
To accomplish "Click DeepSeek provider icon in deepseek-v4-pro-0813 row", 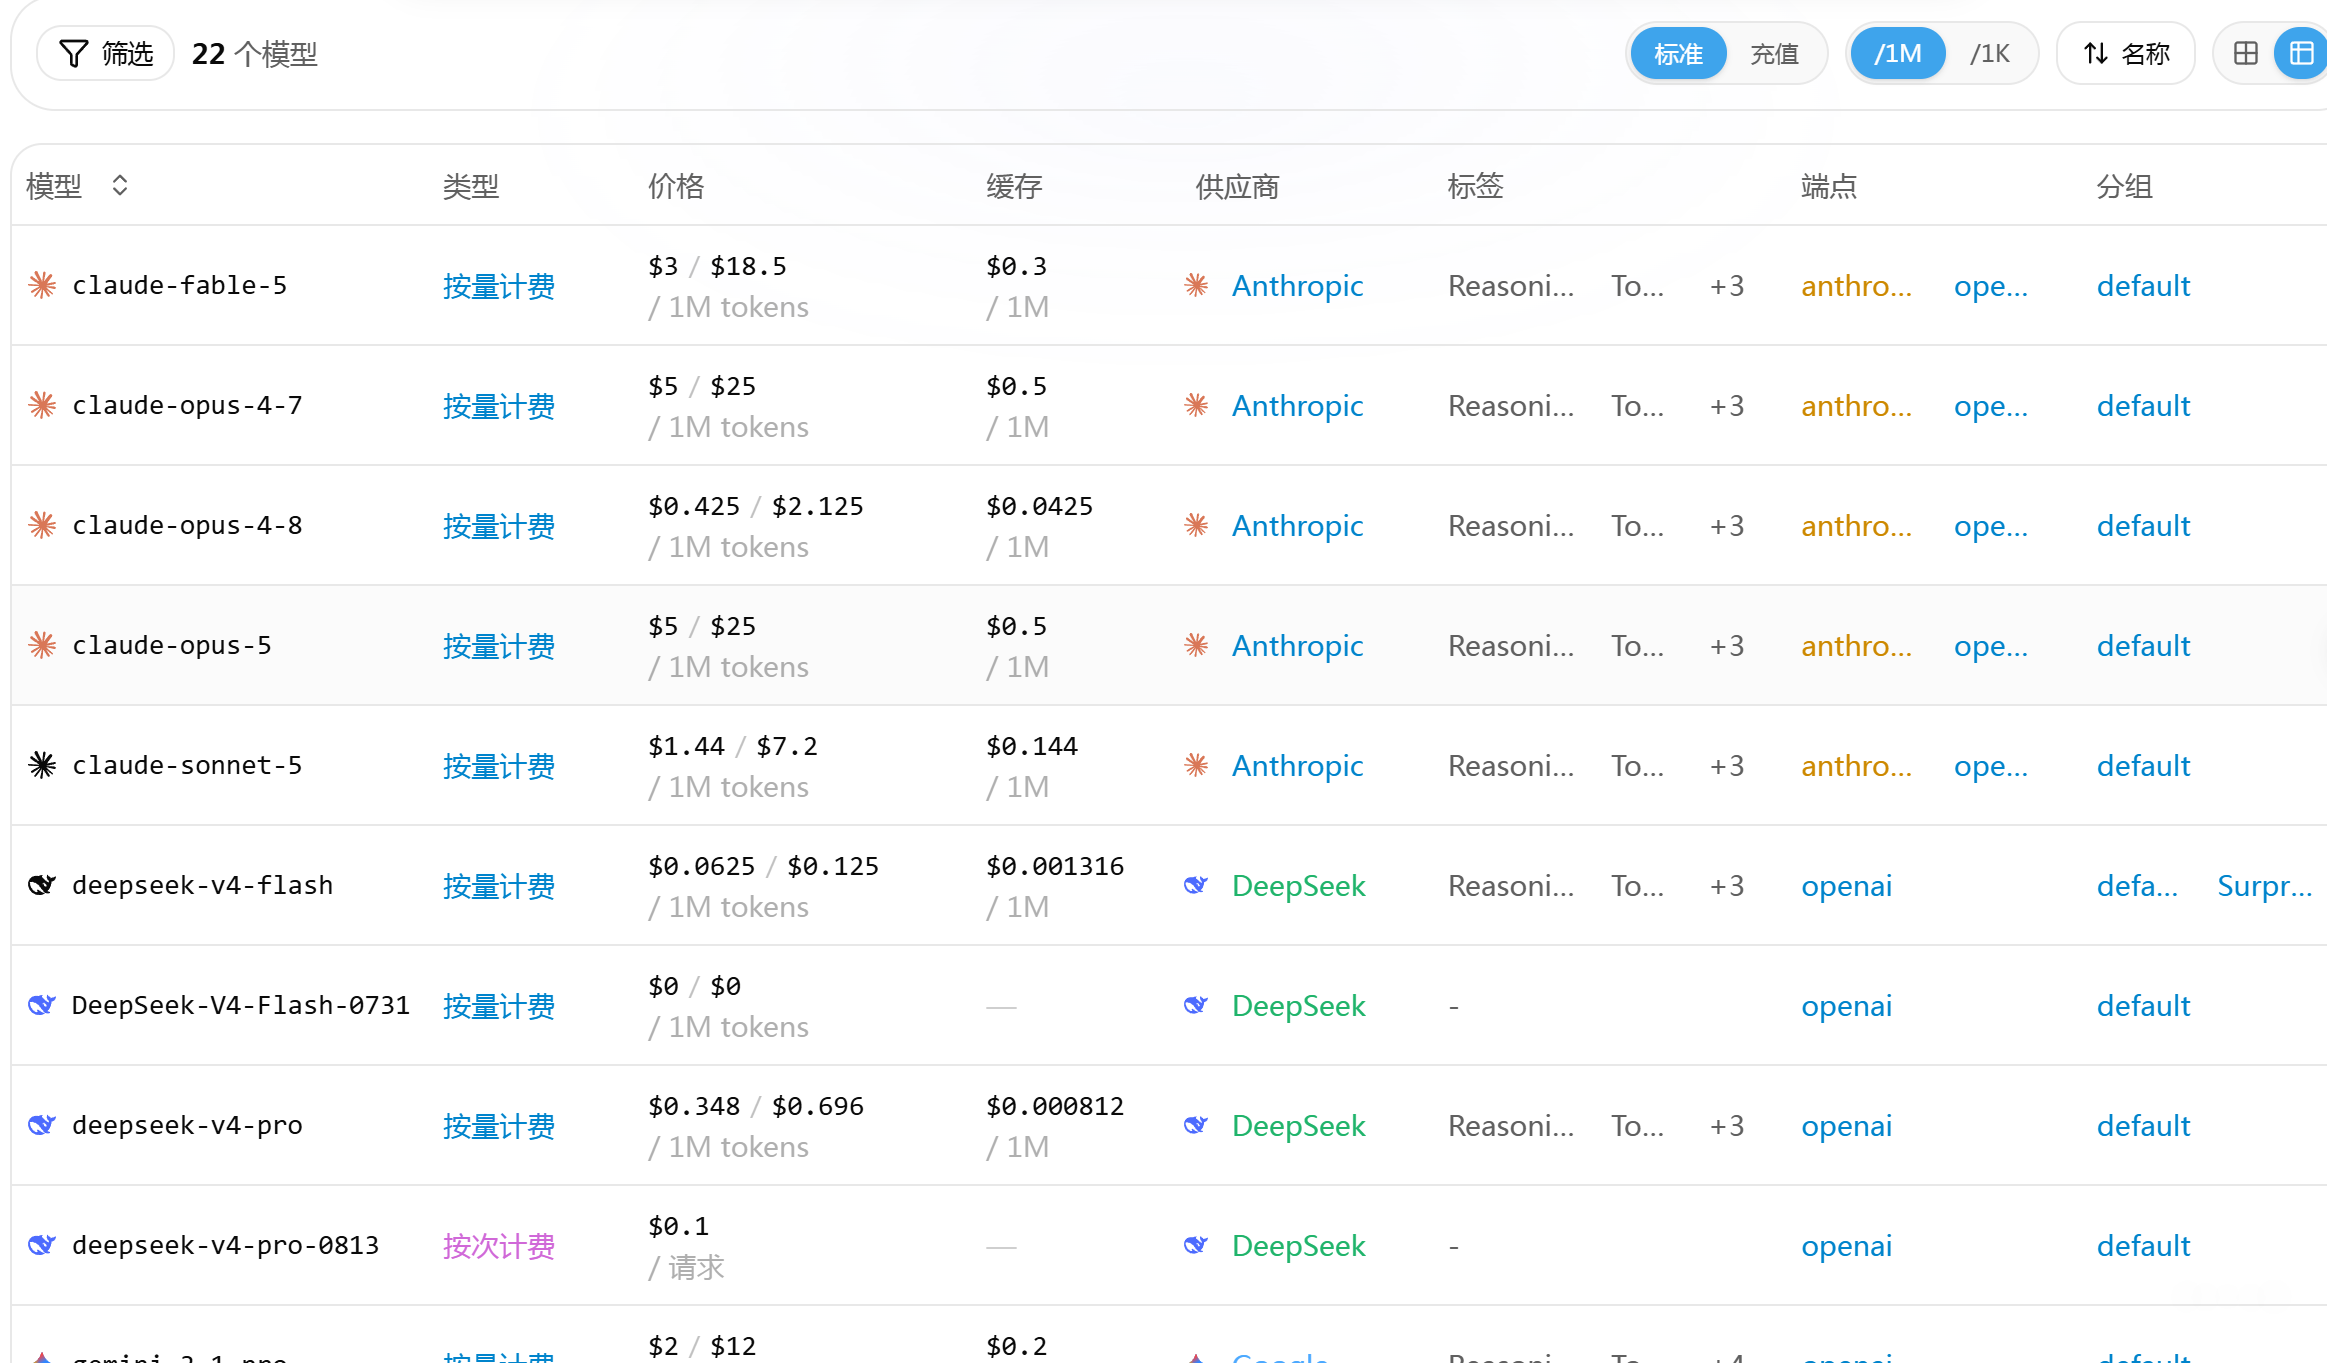I will 1196,1245.
